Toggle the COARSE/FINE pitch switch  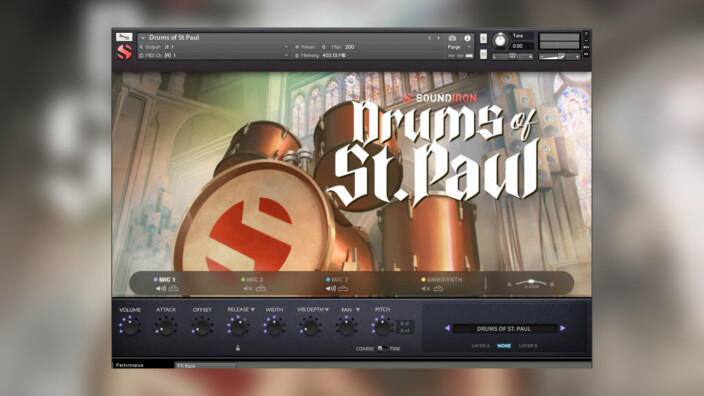pyautogui.click(x=382, y=348)
